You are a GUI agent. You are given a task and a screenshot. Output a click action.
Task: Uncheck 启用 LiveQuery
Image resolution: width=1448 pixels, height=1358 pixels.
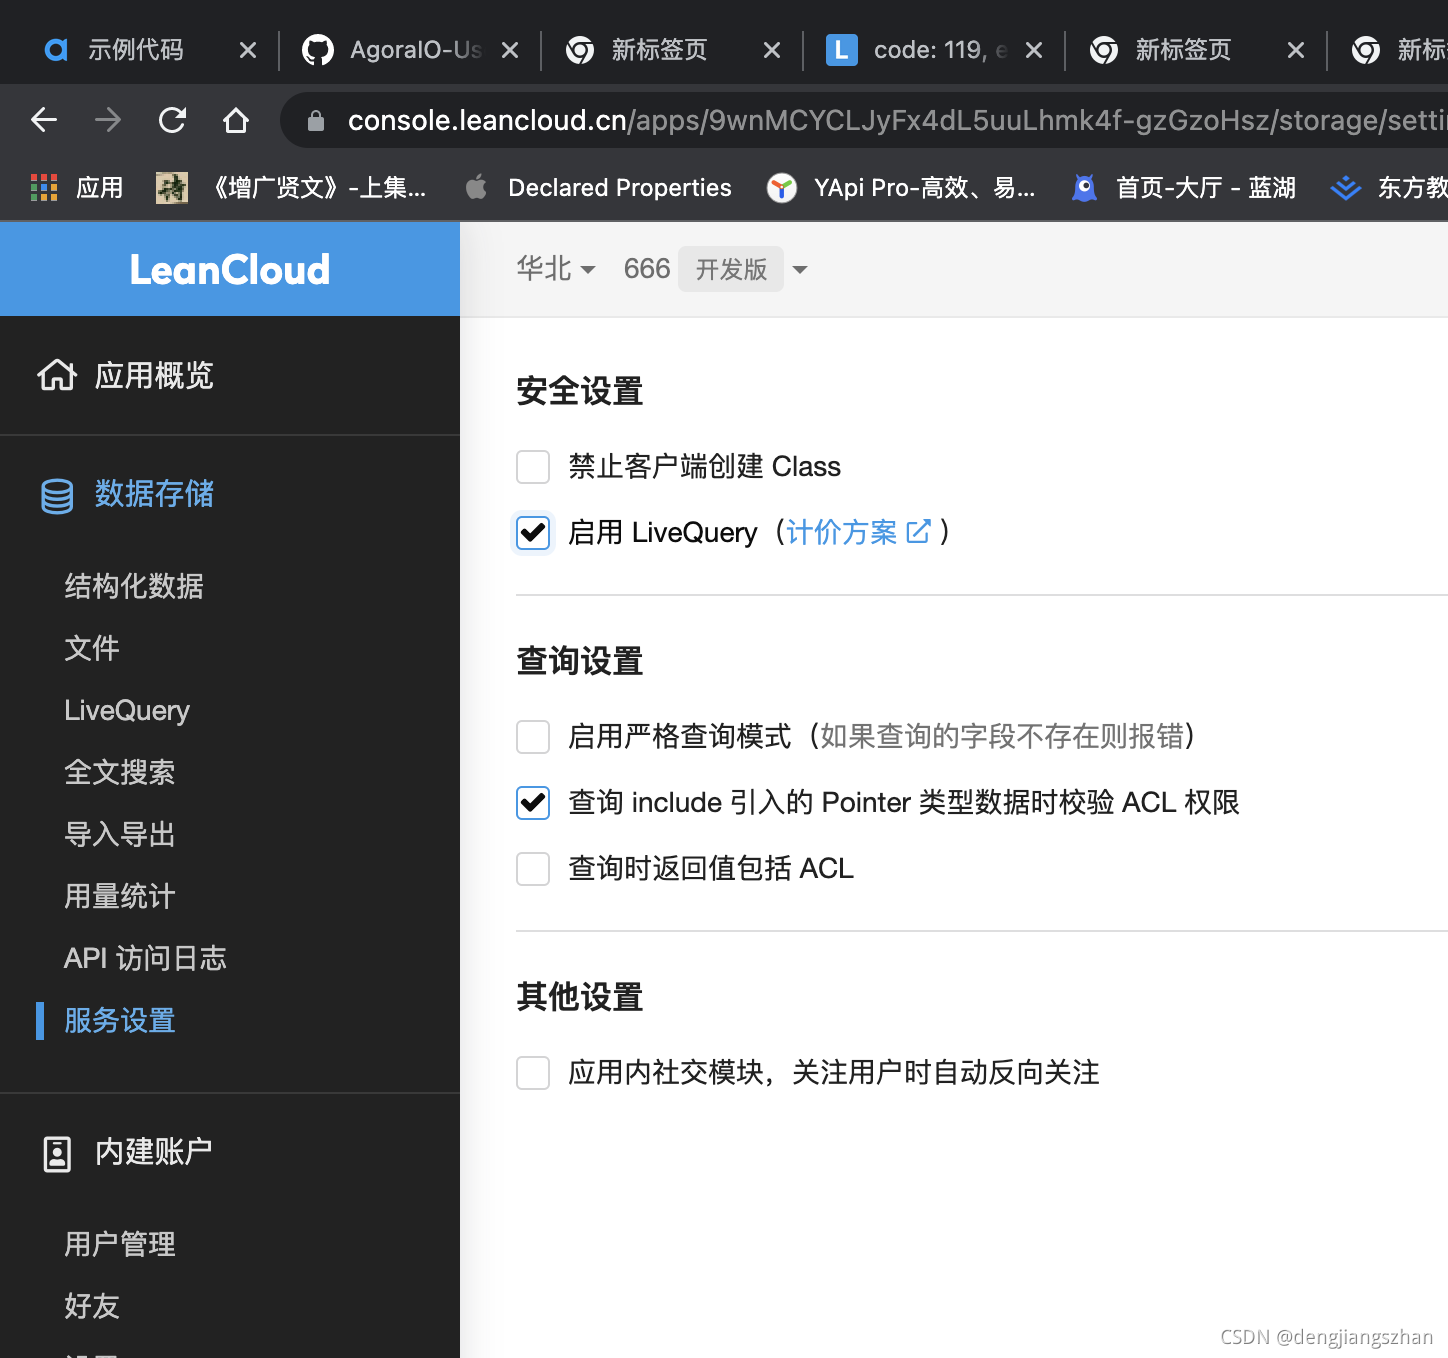[x=533, y=533]
